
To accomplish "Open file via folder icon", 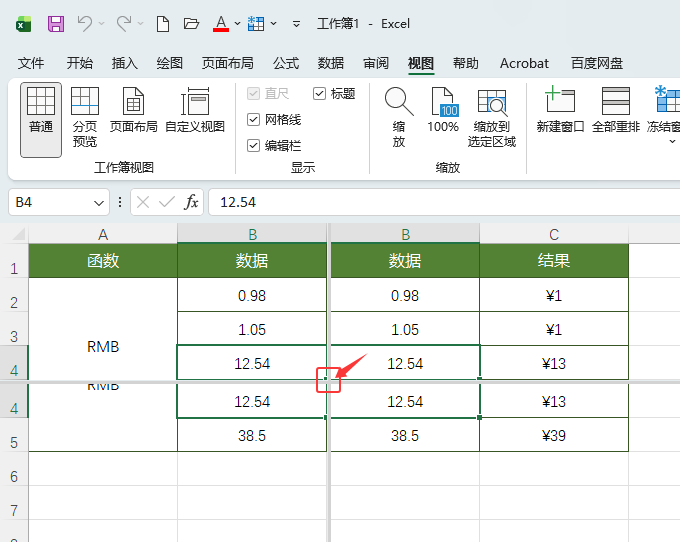I will coord(191,23).
